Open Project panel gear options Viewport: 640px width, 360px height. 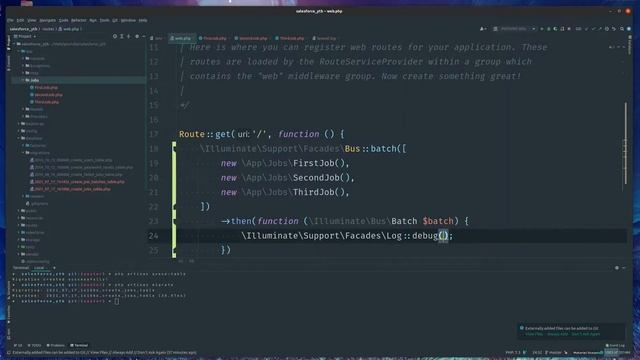coord(137,36)
